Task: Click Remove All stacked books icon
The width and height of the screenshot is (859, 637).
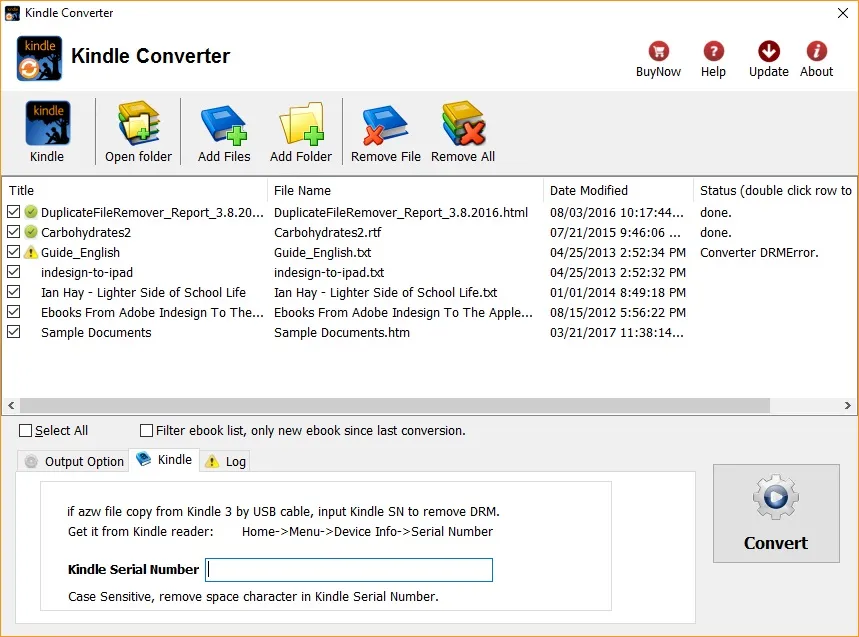Action: click(x=463, y=123)
